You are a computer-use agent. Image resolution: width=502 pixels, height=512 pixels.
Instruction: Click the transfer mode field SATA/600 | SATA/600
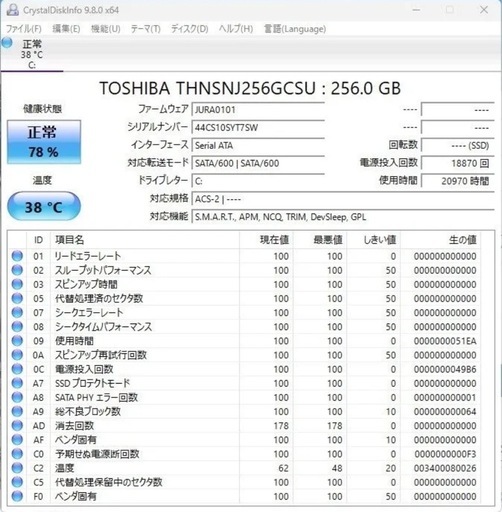click(x=258, y=163)
